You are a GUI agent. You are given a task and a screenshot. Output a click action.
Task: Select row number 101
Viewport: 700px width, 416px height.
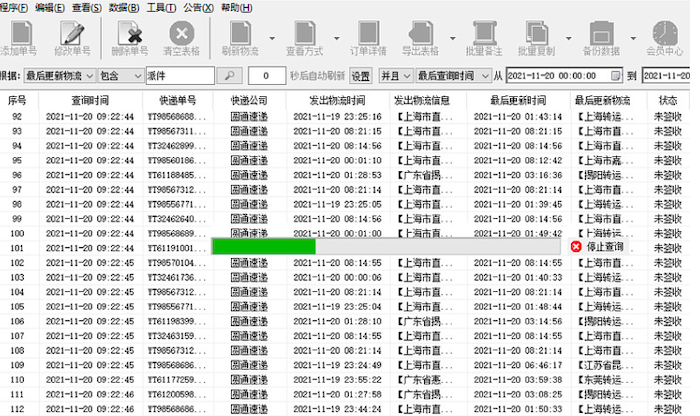pyautogui.click(x=17, y=248)
